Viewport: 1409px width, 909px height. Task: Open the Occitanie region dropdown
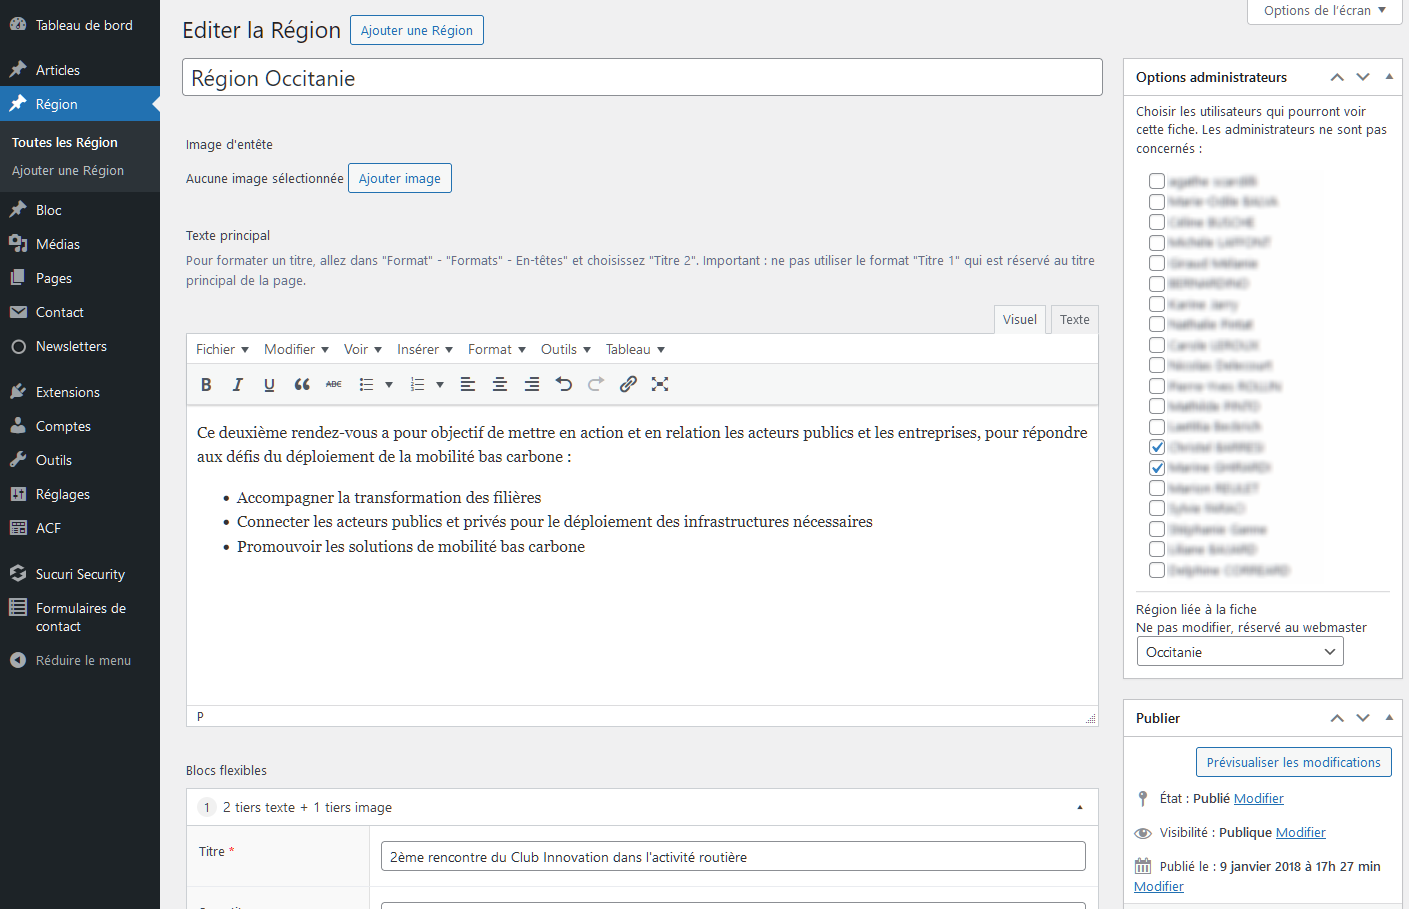pyautogui.click(x=1240, y=652)
